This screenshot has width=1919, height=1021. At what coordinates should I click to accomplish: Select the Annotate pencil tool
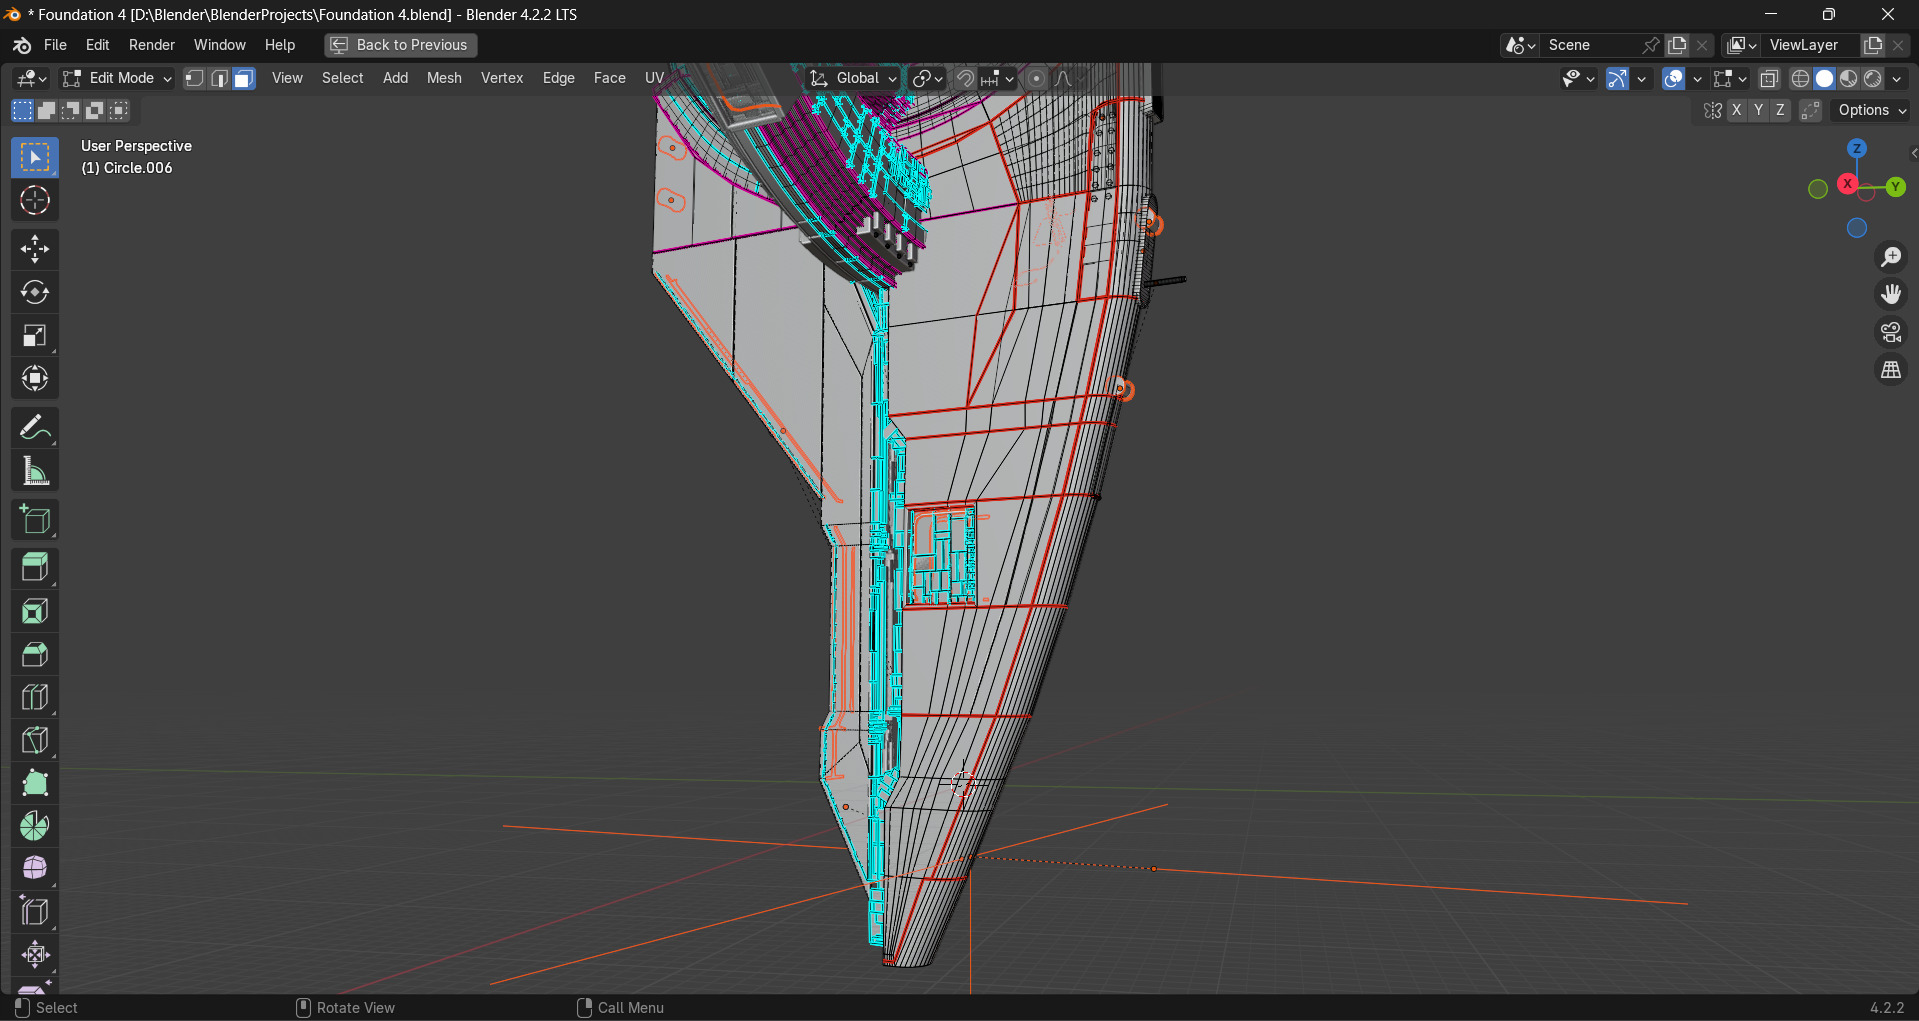point(35,429)
